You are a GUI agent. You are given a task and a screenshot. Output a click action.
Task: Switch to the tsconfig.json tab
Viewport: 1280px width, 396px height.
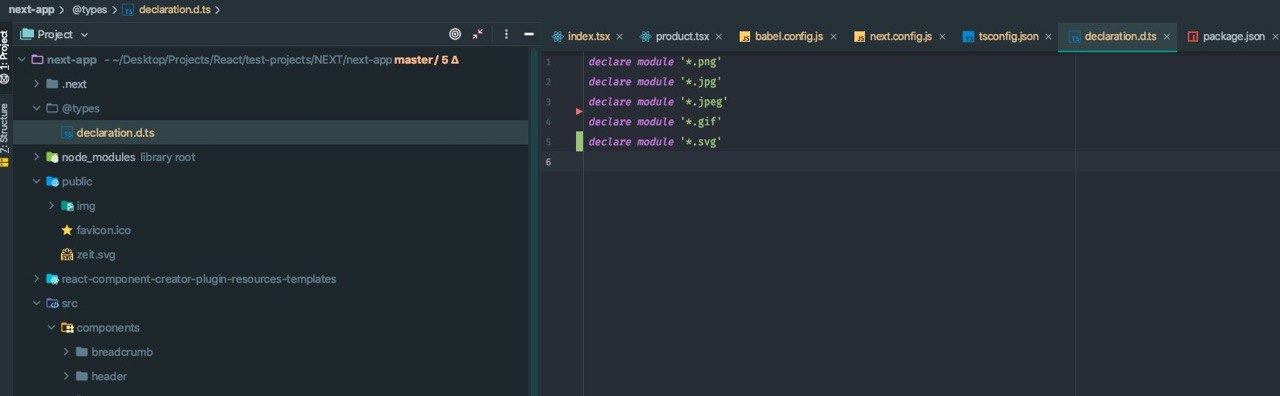click(999, 36)
